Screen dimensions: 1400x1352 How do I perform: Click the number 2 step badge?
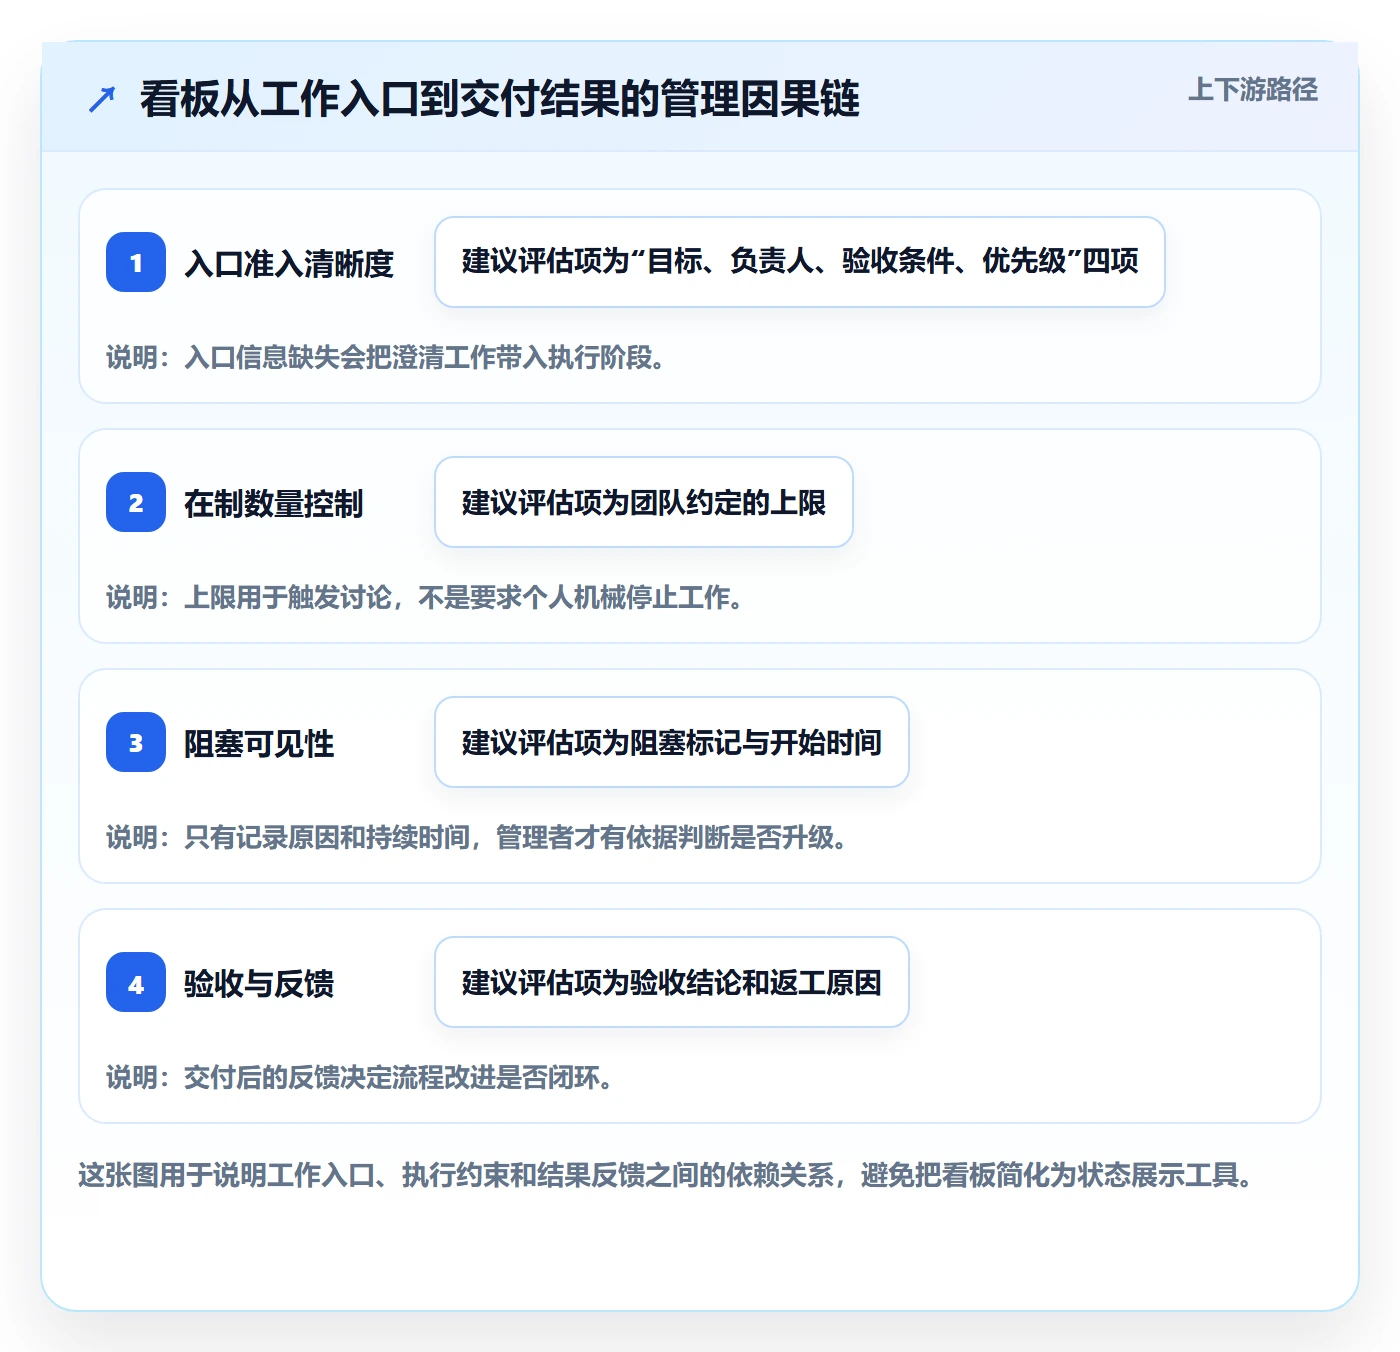pos(136,502)
